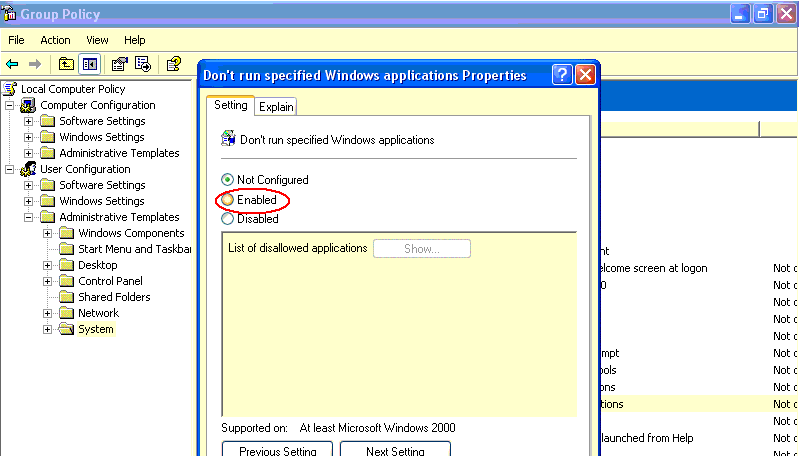This screenshot has width=801, height=456.
Task: Click the Previous Setting button
Action: point(277,449)
